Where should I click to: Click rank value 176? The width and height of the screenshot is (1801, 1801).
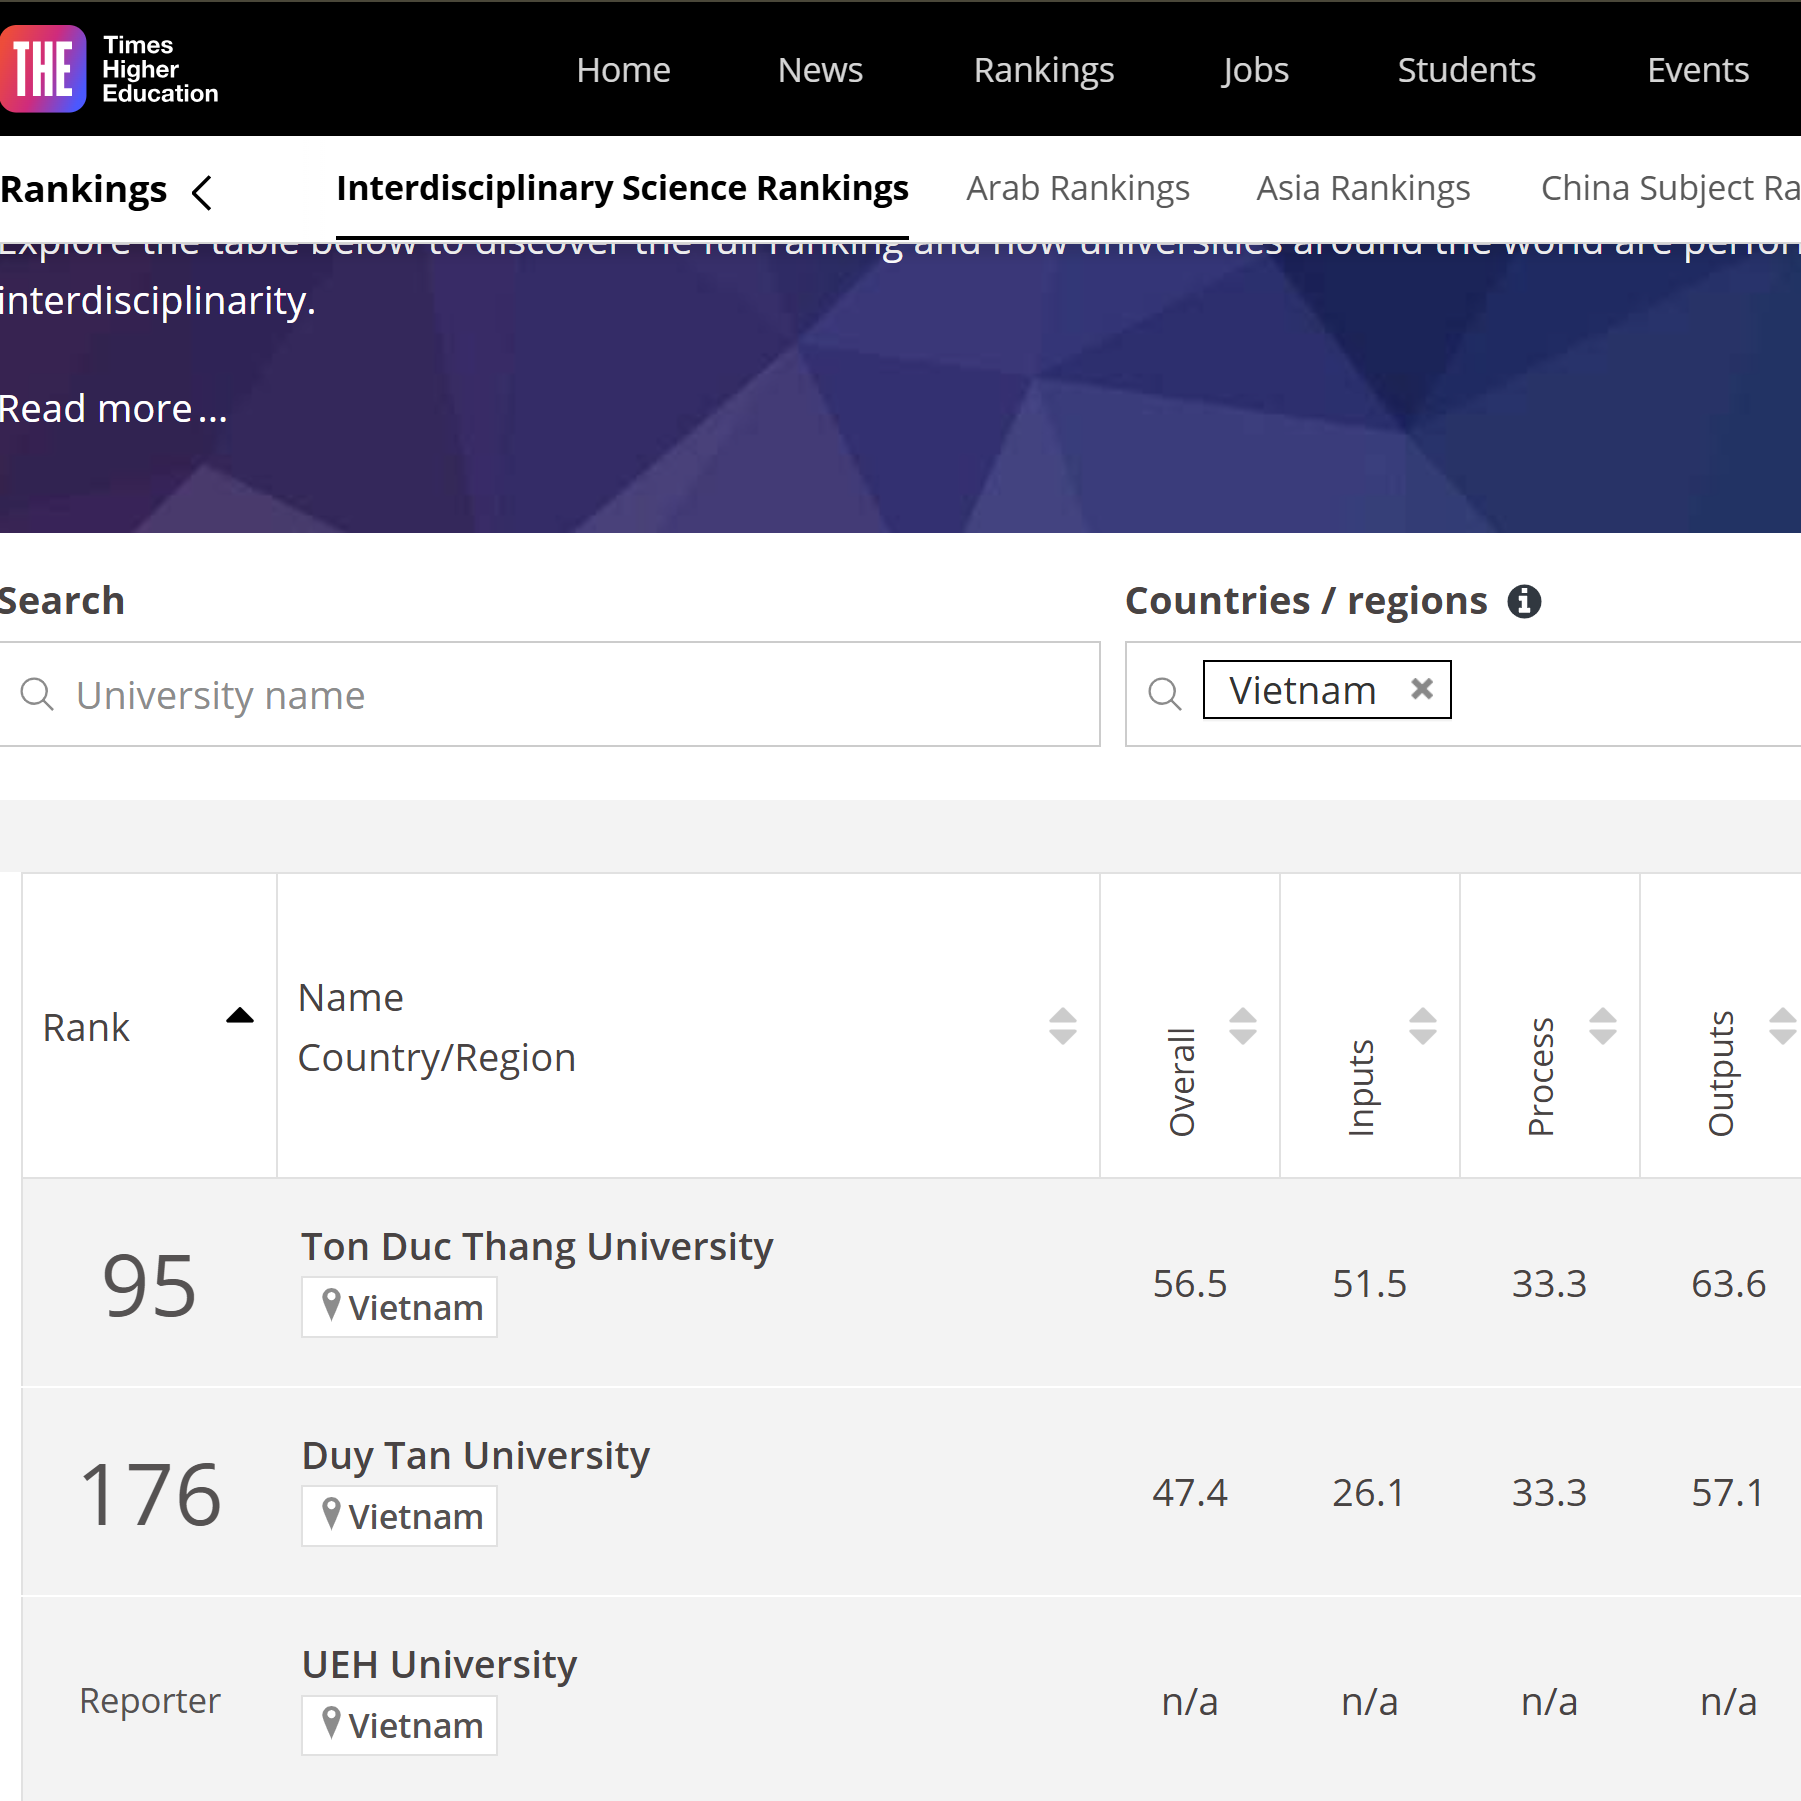click(149, 1494)
